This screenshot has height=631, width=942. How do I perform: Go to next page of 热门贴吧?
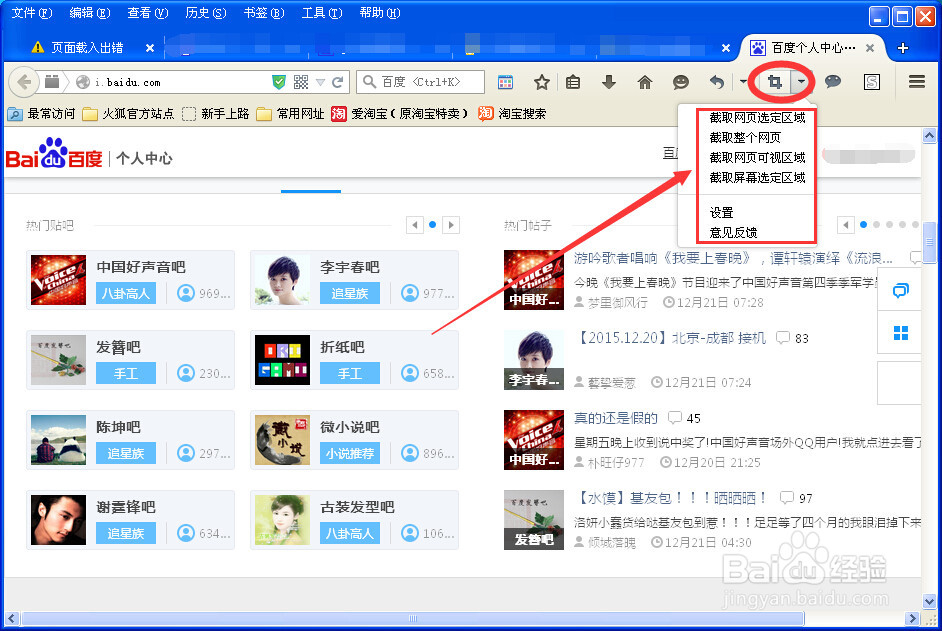pos(451,225)
